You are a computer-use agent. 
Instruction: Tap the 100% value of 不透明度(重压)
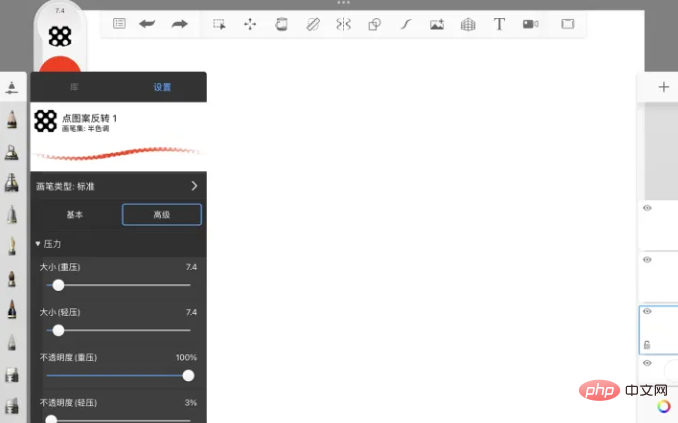click(x=186, y=357)
